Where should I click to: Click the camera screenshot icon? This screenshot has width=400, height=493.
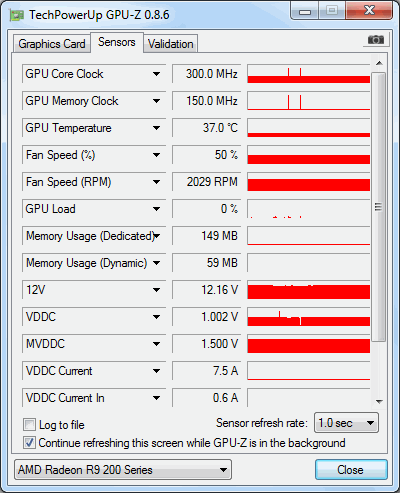click(376, 40)
